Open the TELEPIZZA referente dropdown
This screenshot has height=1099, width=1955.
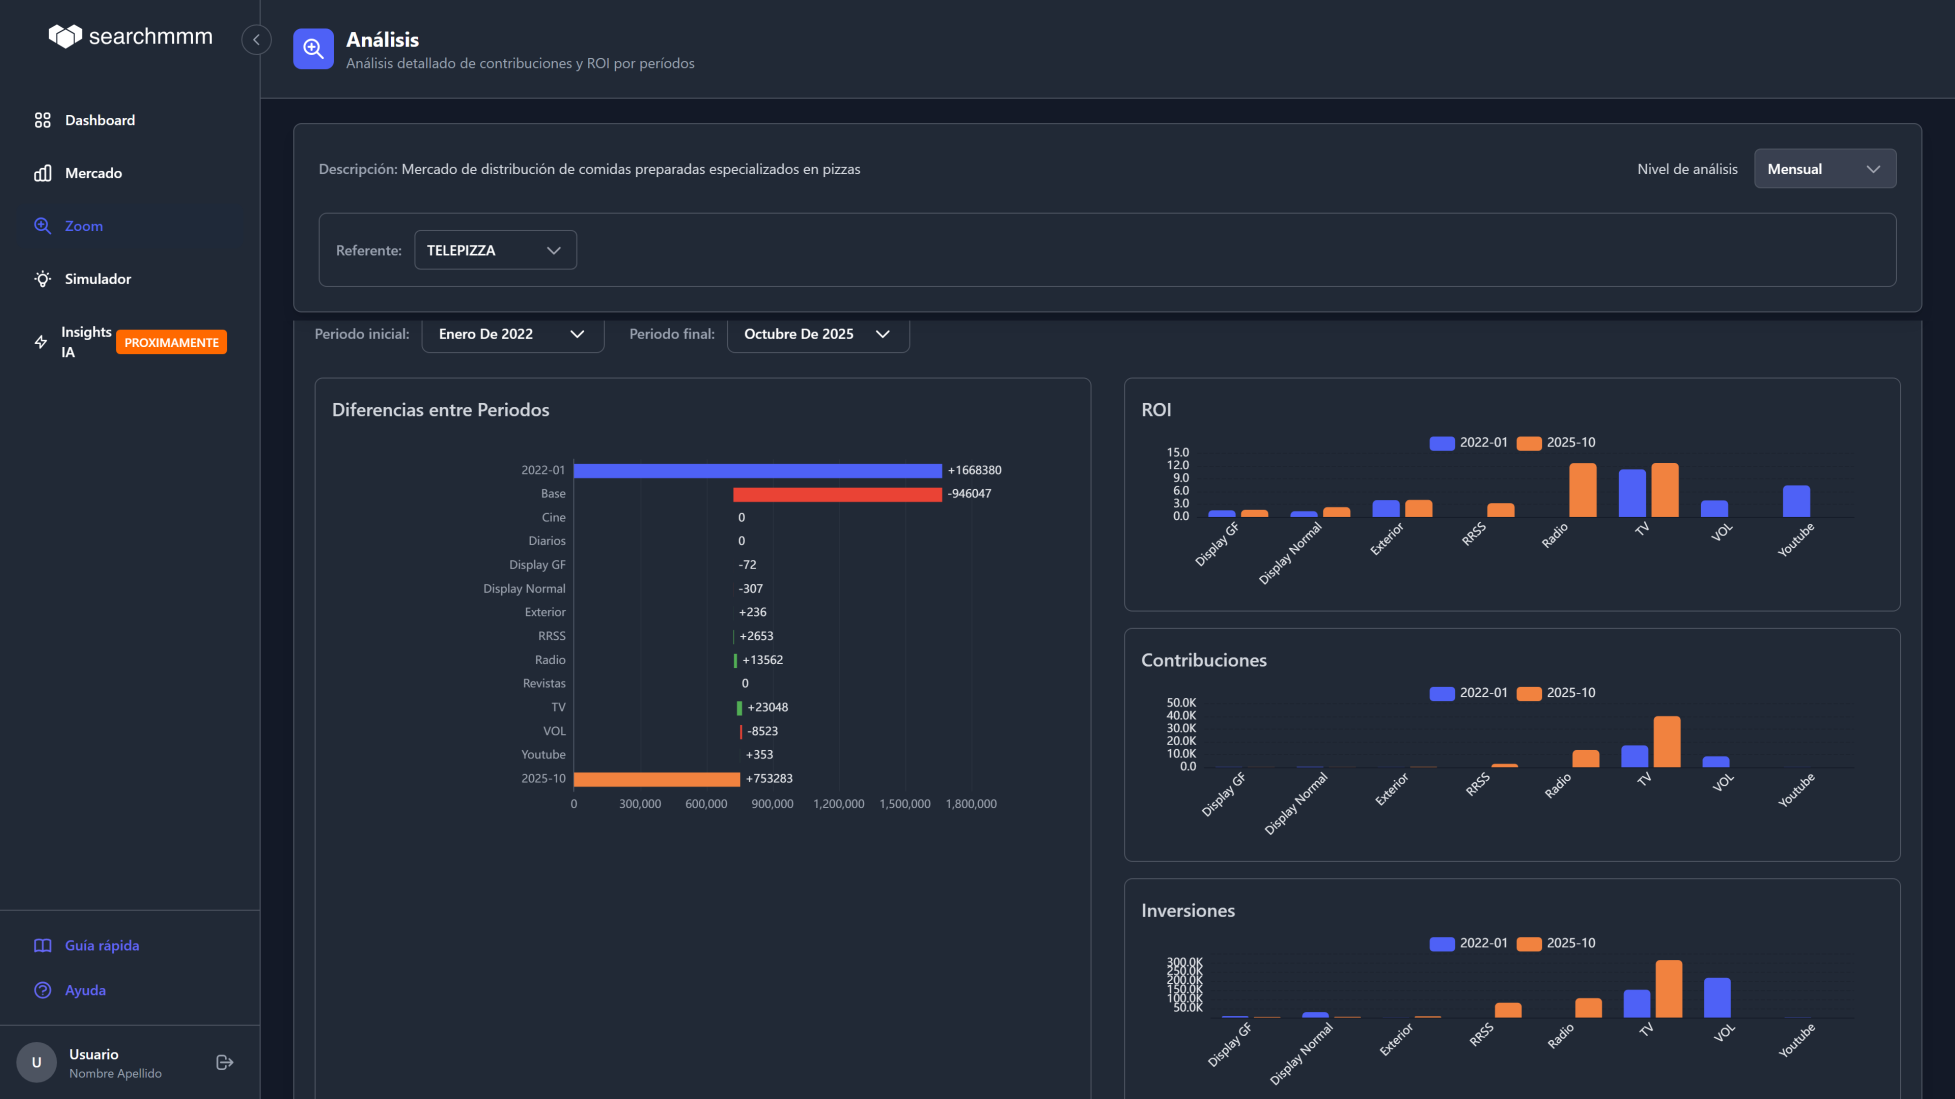click(x=495, y=250)
